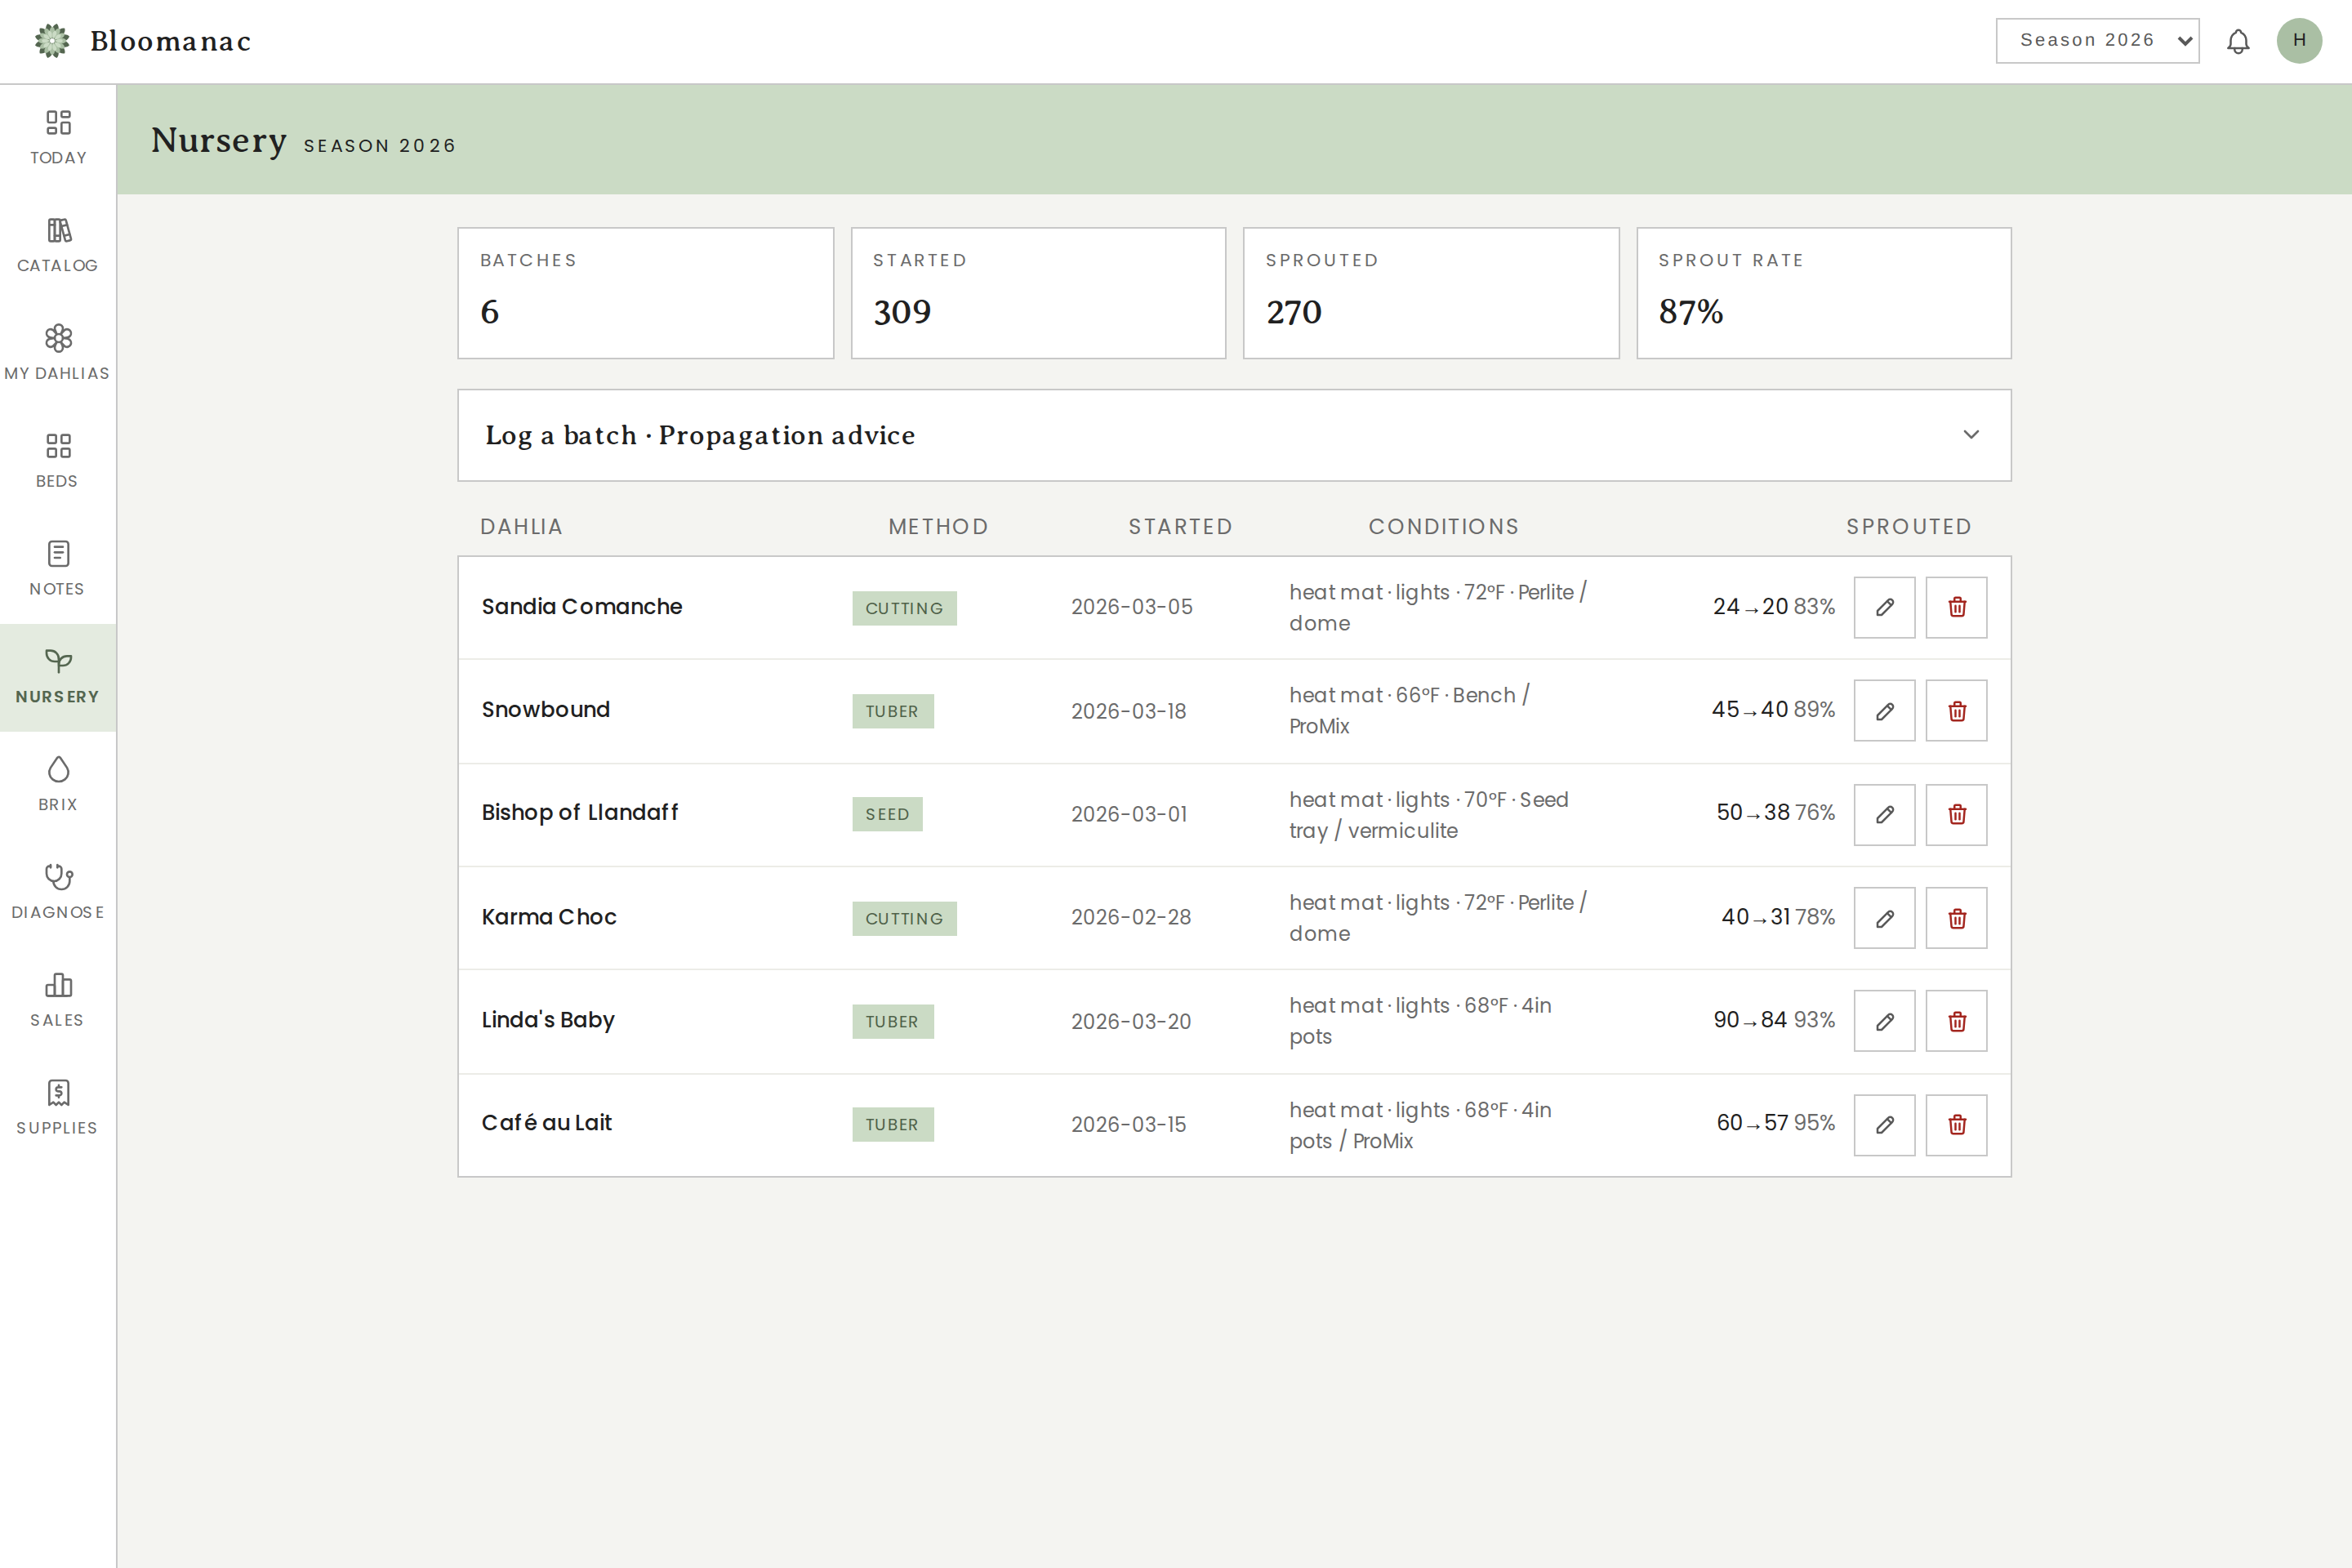Open the Notes section
This screenshot has height=1568, width=2352.
point(58,570)
